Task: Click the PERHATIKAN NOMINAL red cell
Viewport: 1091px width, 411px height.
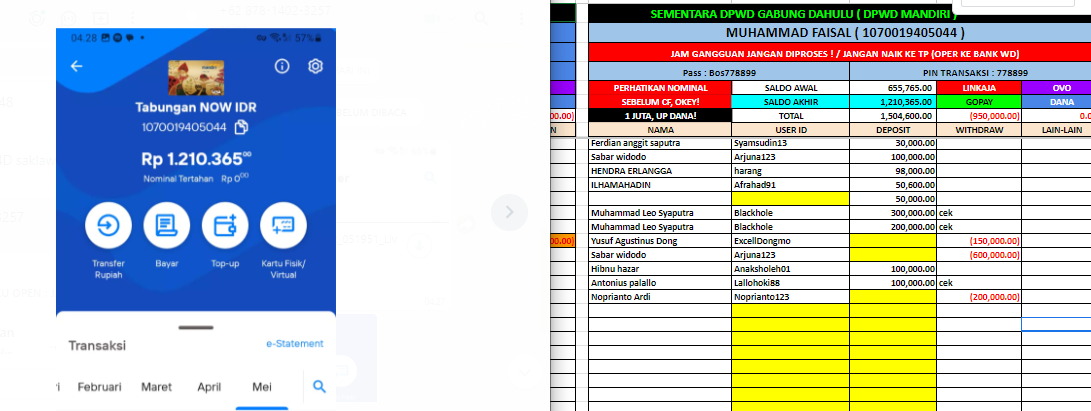Action: pyautogui.click(x=660, y=88)
